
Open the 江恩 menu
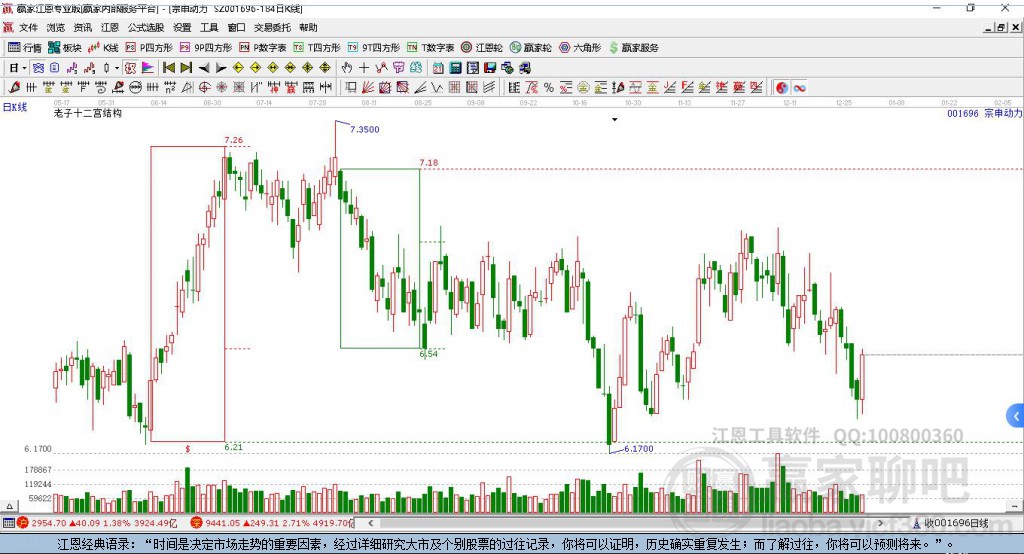click(x=110, y=27)
